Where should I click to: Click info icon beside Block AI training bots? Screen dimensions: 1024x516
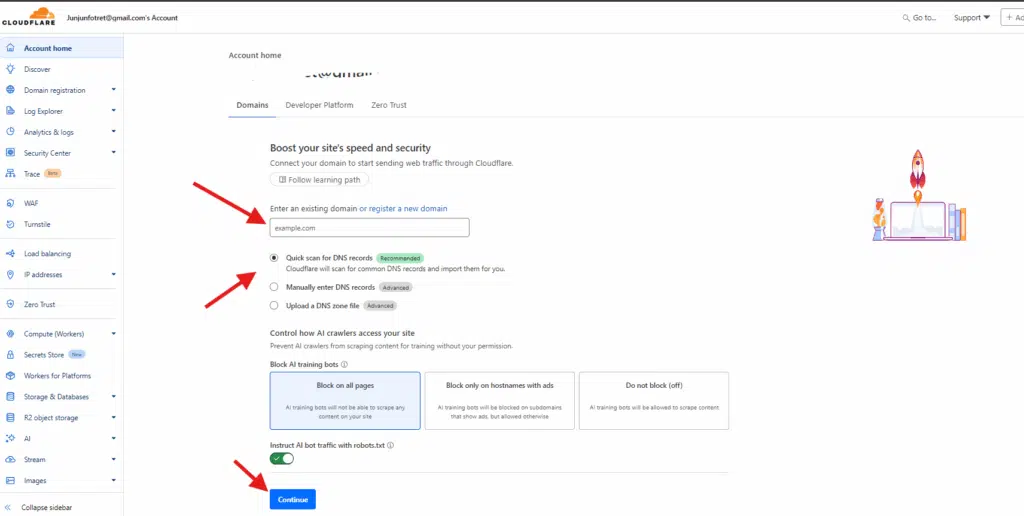tap(344, 364)
